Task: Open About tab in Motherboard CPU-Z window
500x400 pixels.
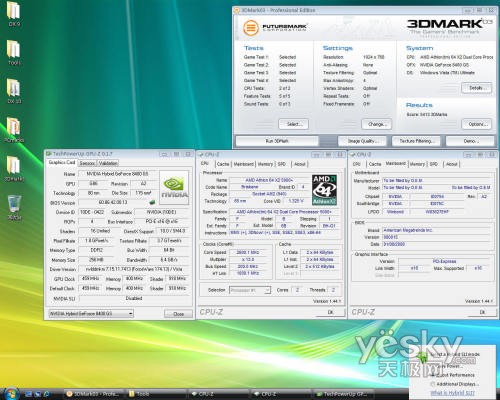Action: tap(451, 164)
